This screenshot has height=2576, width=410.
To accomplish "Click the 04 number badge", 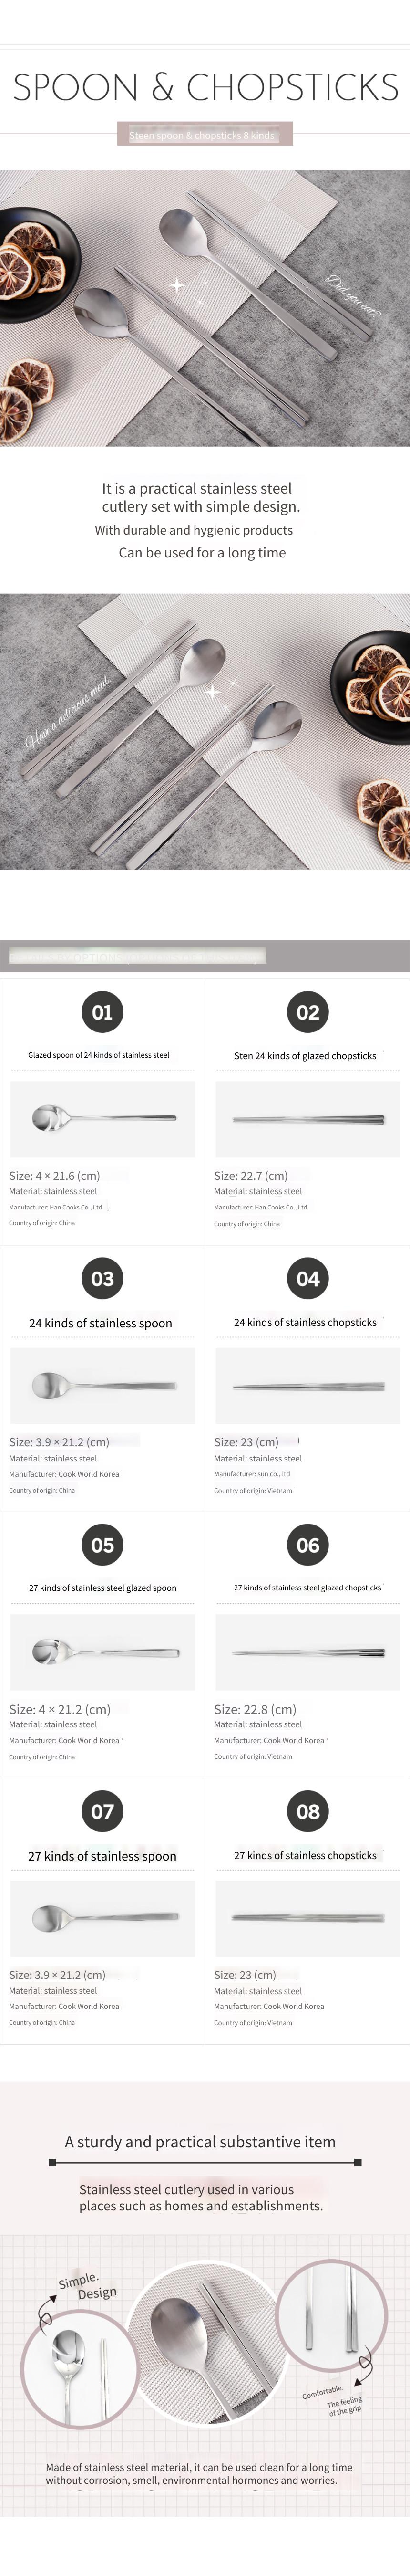I will (307, 1279).
